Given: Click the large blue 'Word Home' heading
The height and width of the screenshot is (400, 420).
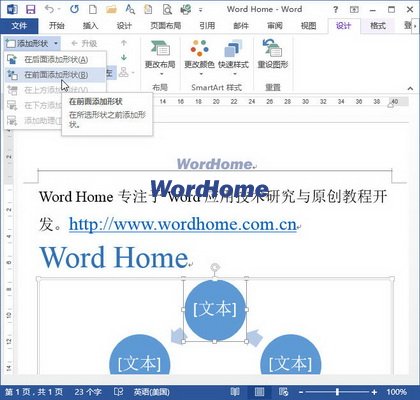Looking at the screenshot, I should pyautogui.click(x=114, y=258).
